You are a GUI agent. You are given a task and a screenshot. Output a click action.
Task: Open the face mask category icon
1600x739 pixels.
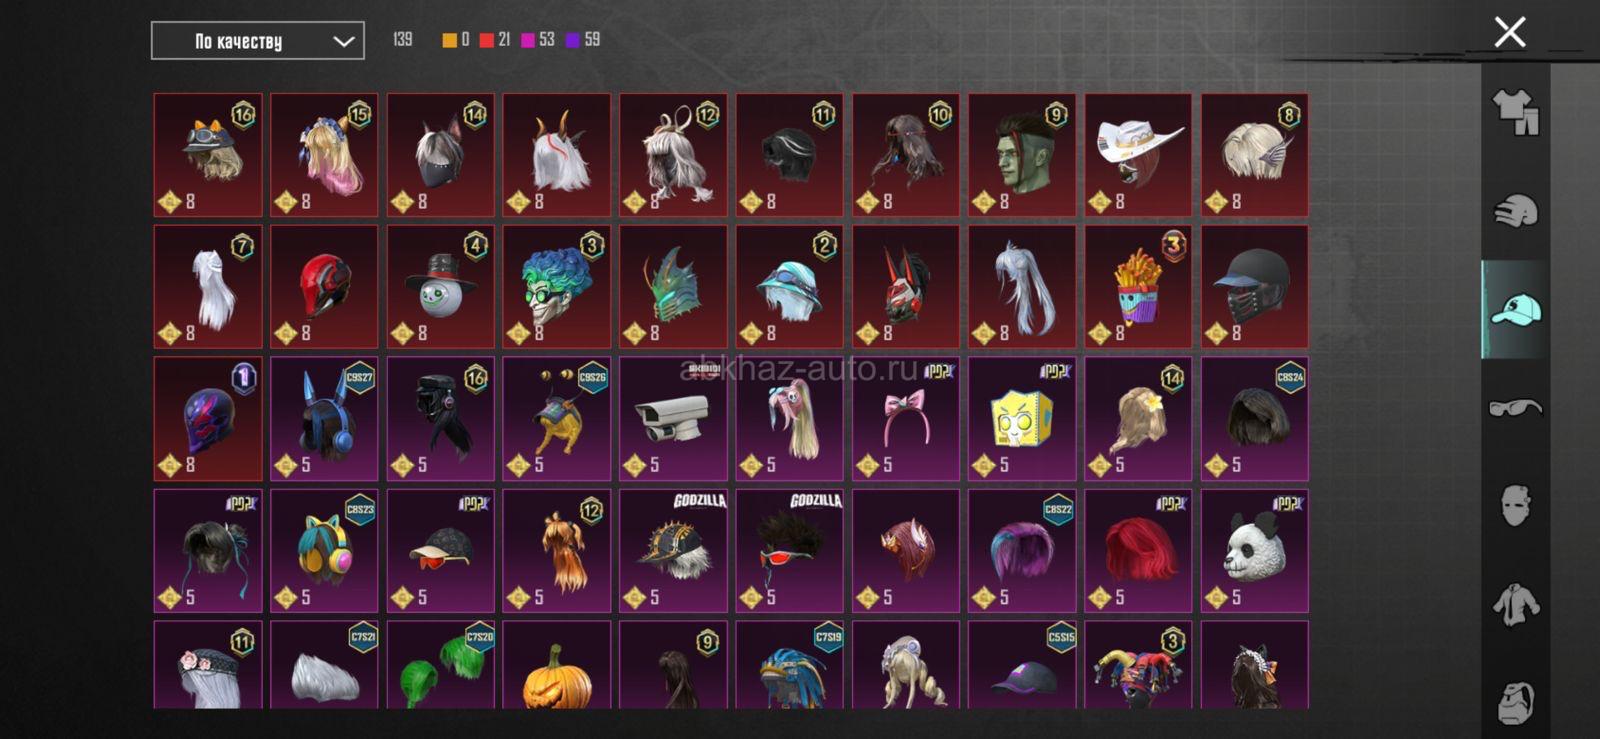1516,505
